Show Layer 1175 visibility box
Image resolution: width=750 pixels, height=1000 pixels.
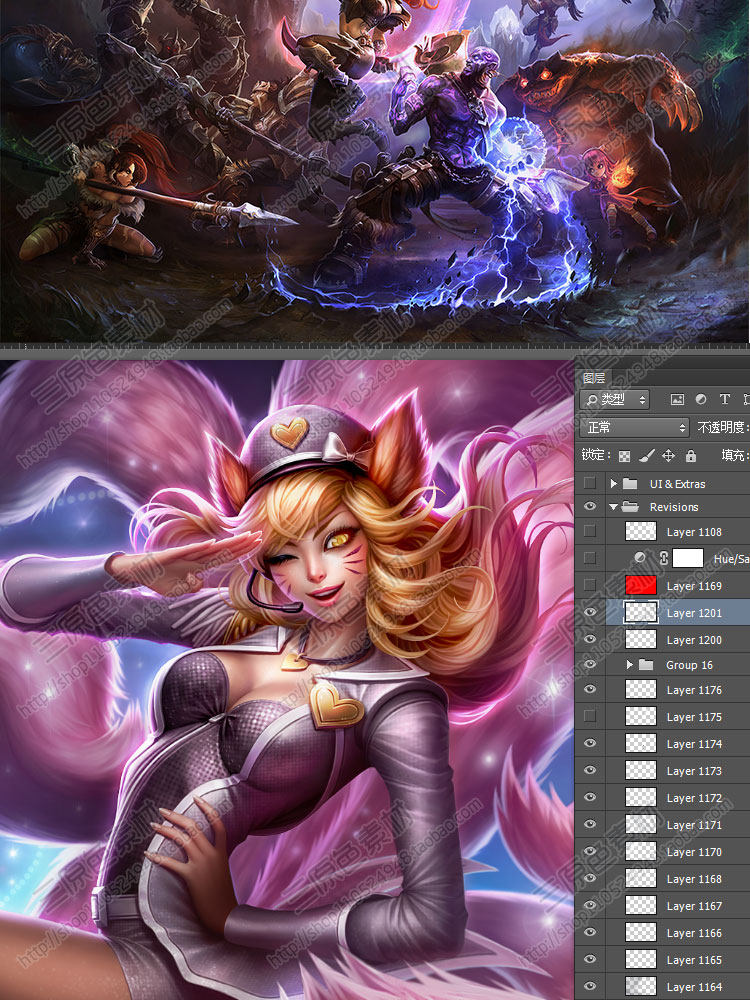click(590, 716)
